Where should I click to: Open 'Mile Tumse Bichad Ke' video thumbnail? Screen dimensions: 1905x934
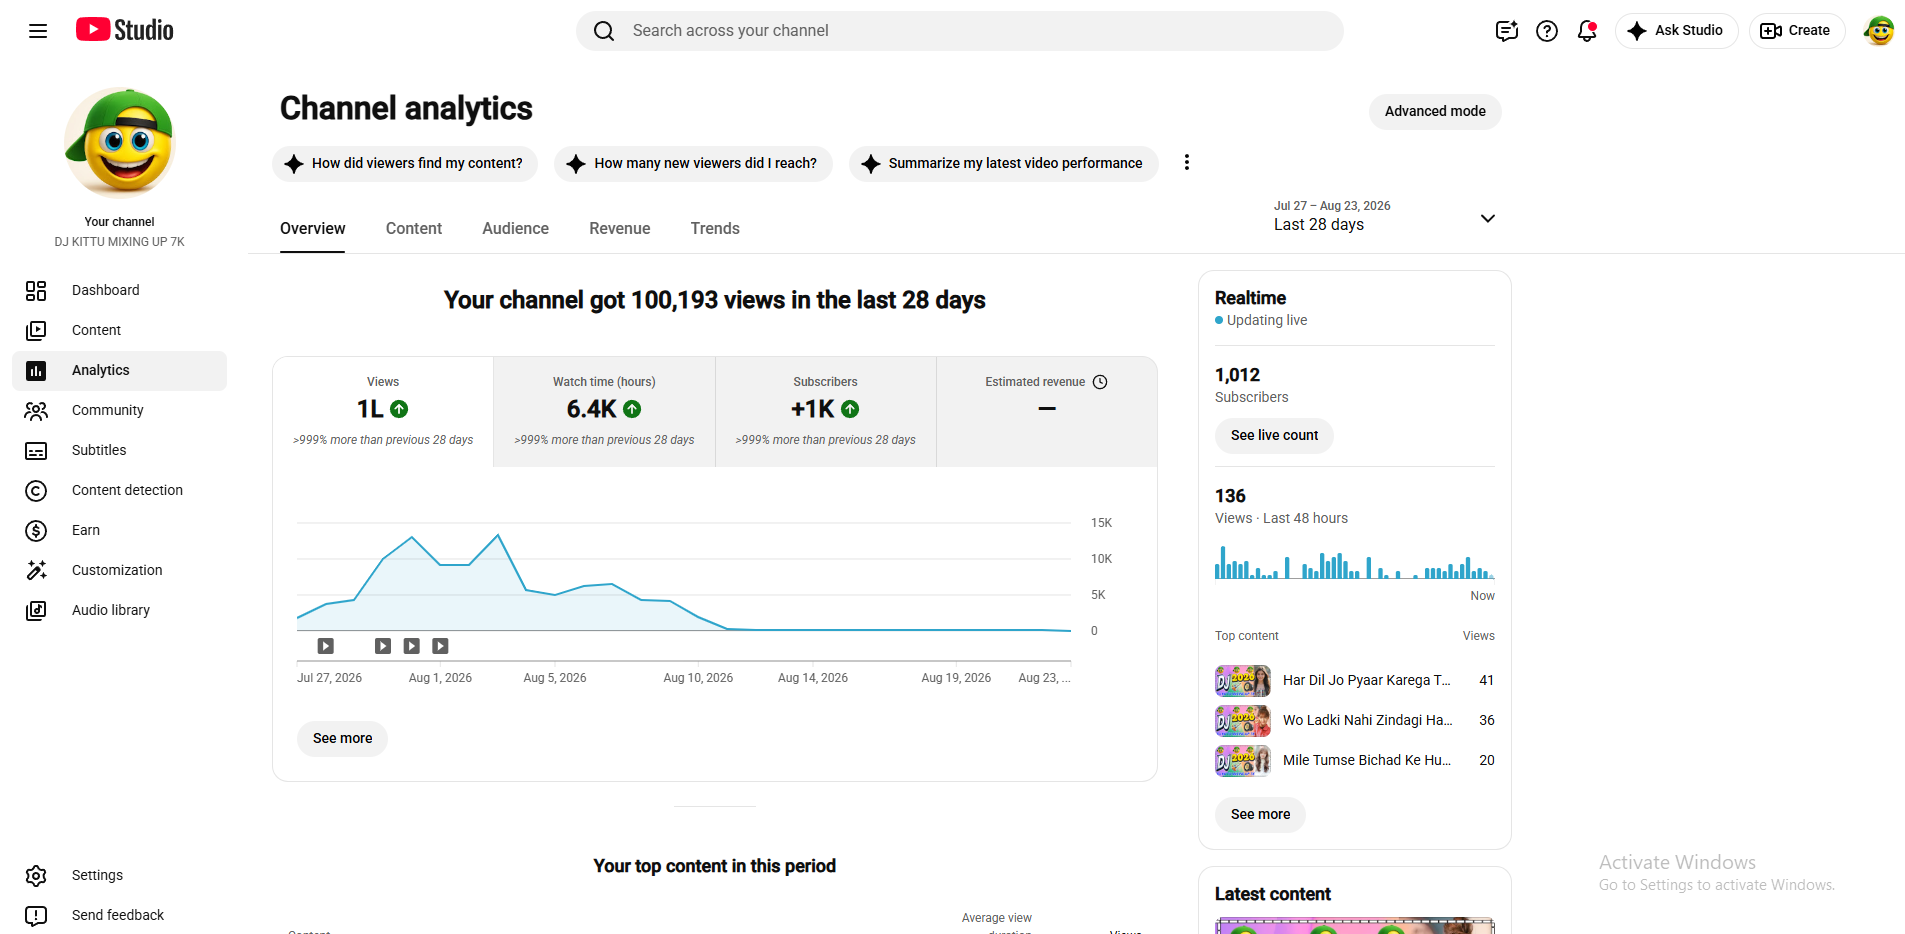click(x=1243, y=761)
